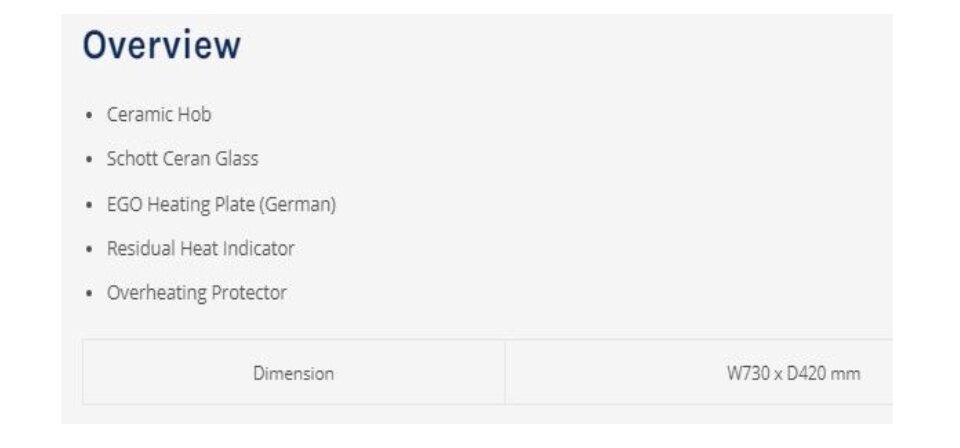
Task: Click the word German in parentheses
Action: pos(298,204)
